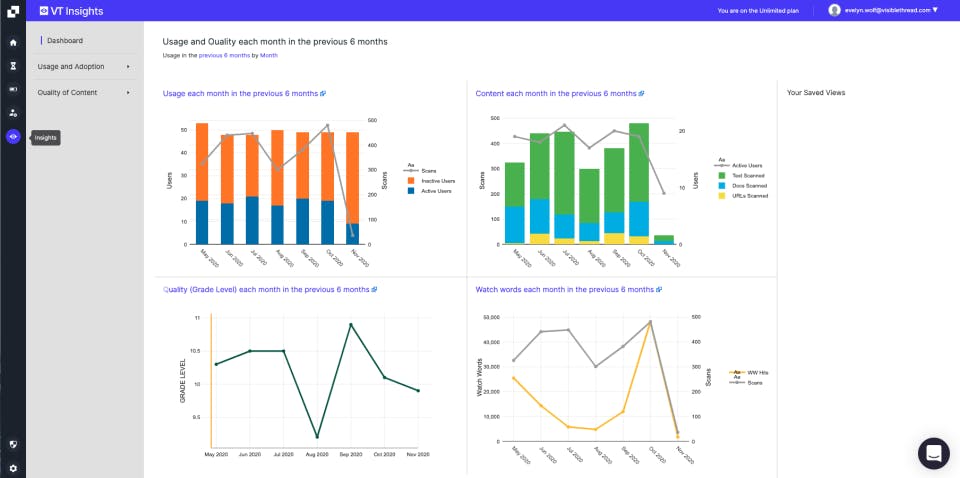Click the 'previous 6 months' link
Viewport: 960px width, 478px height.
pos(224,55)
